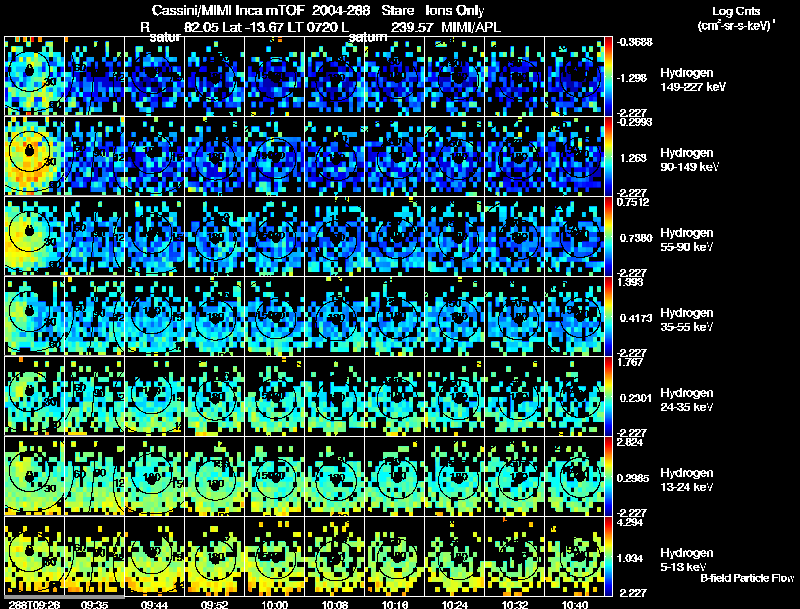Click the 10:00 time label
The width and height of the screenshot is (800, 609).
click(274, 604)
